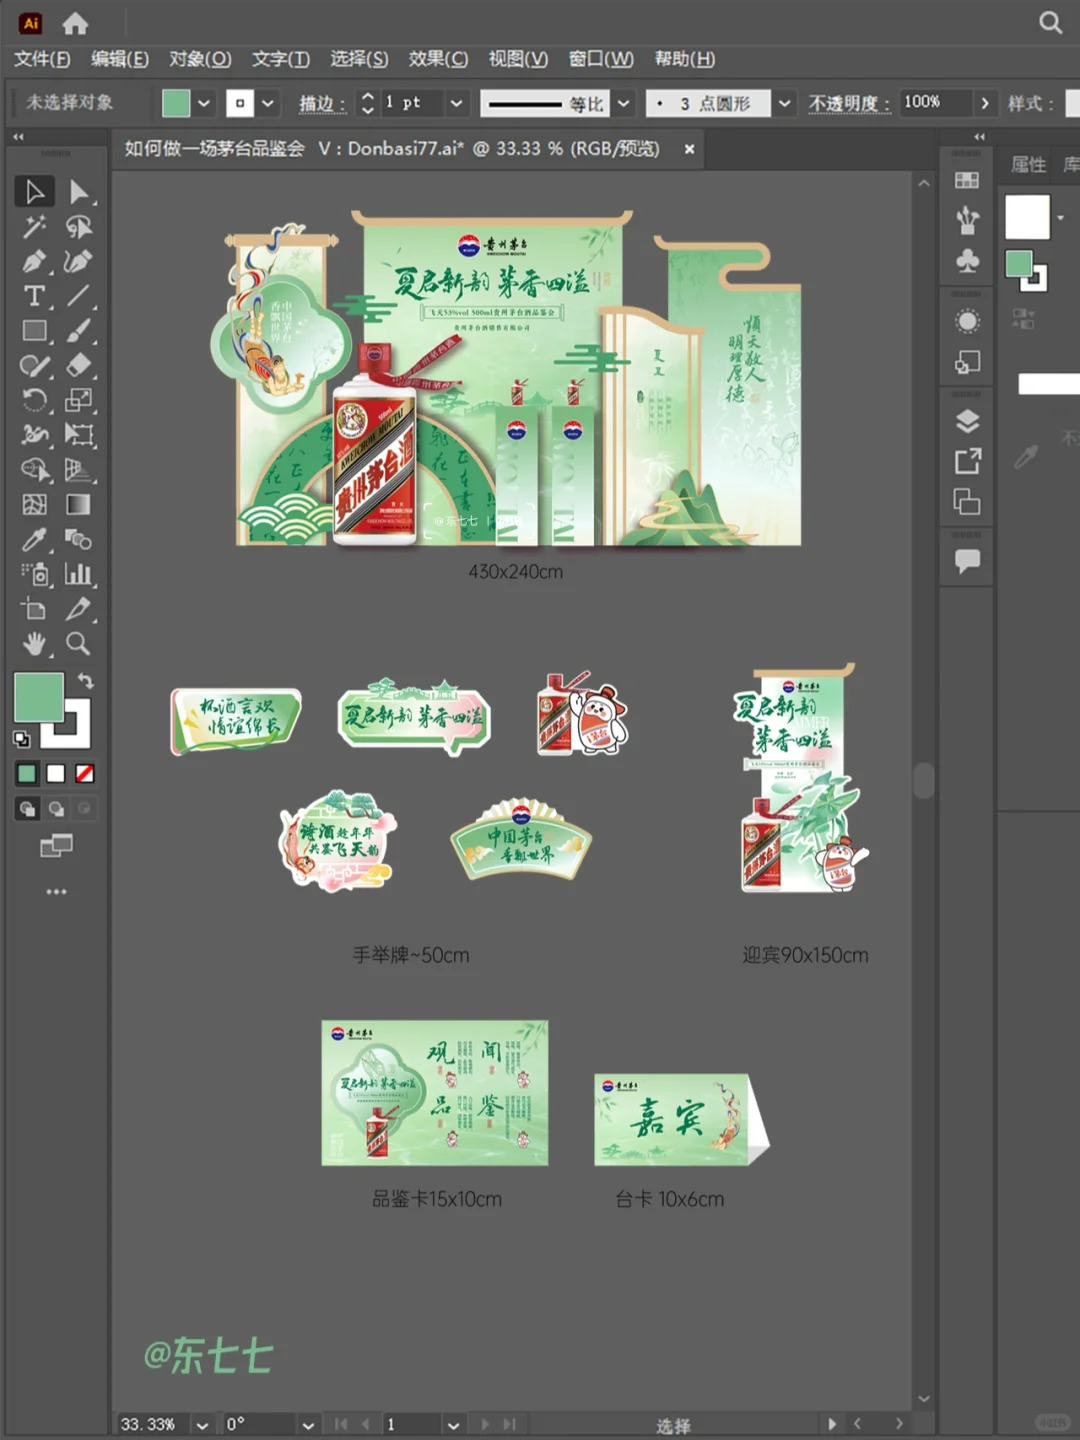
Task: Close the Donbasi77.ai document tab
Action: [689, 149]
